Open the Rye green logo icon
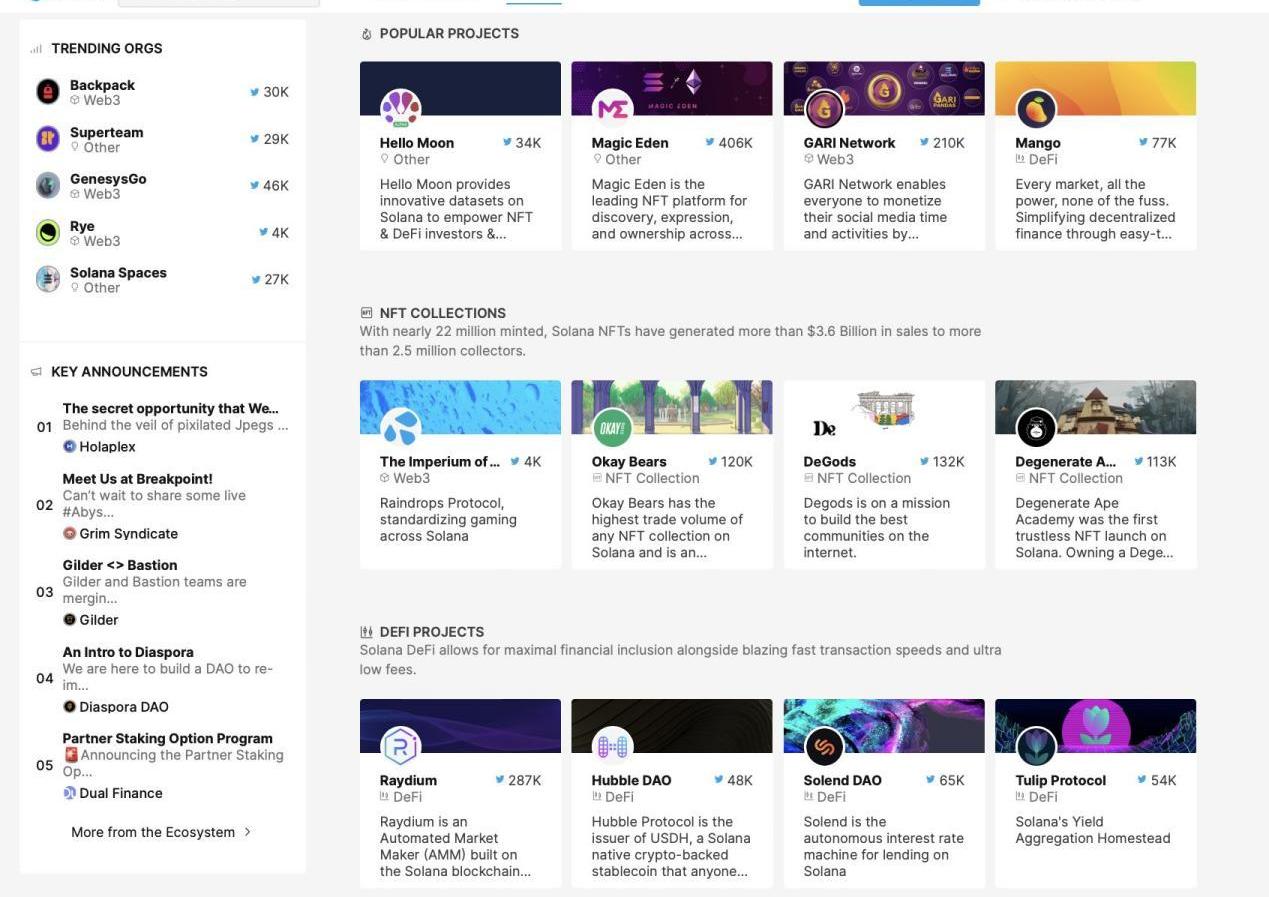The image size is (1269, 897). [x=48, y=233]
